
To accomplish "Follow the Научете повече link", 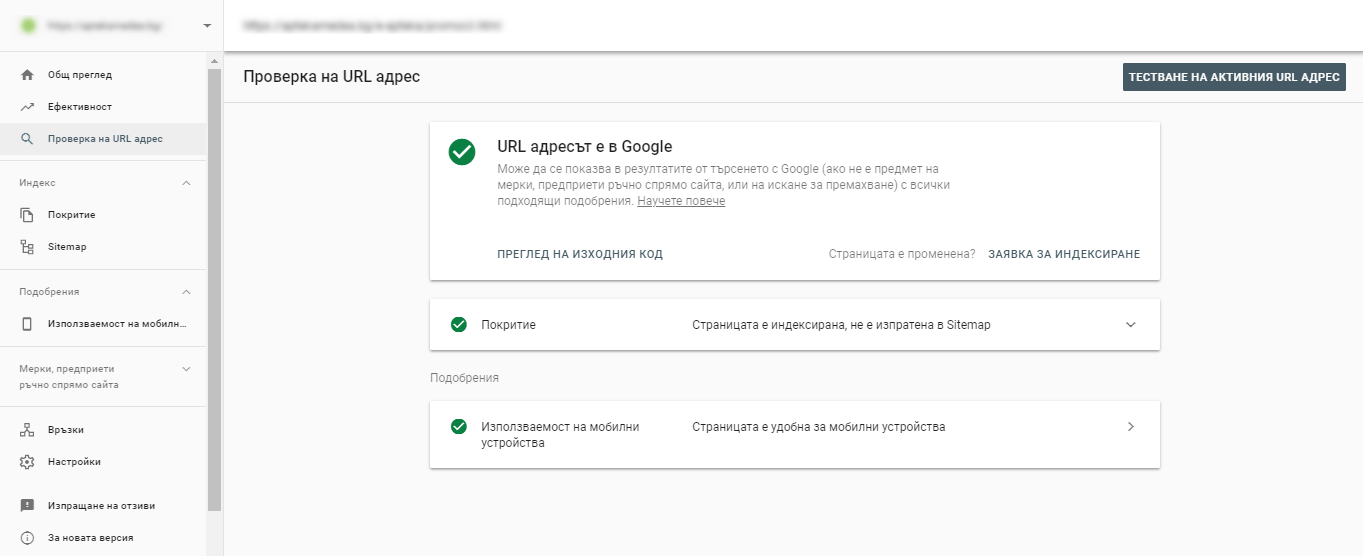I will coord(681,201).
